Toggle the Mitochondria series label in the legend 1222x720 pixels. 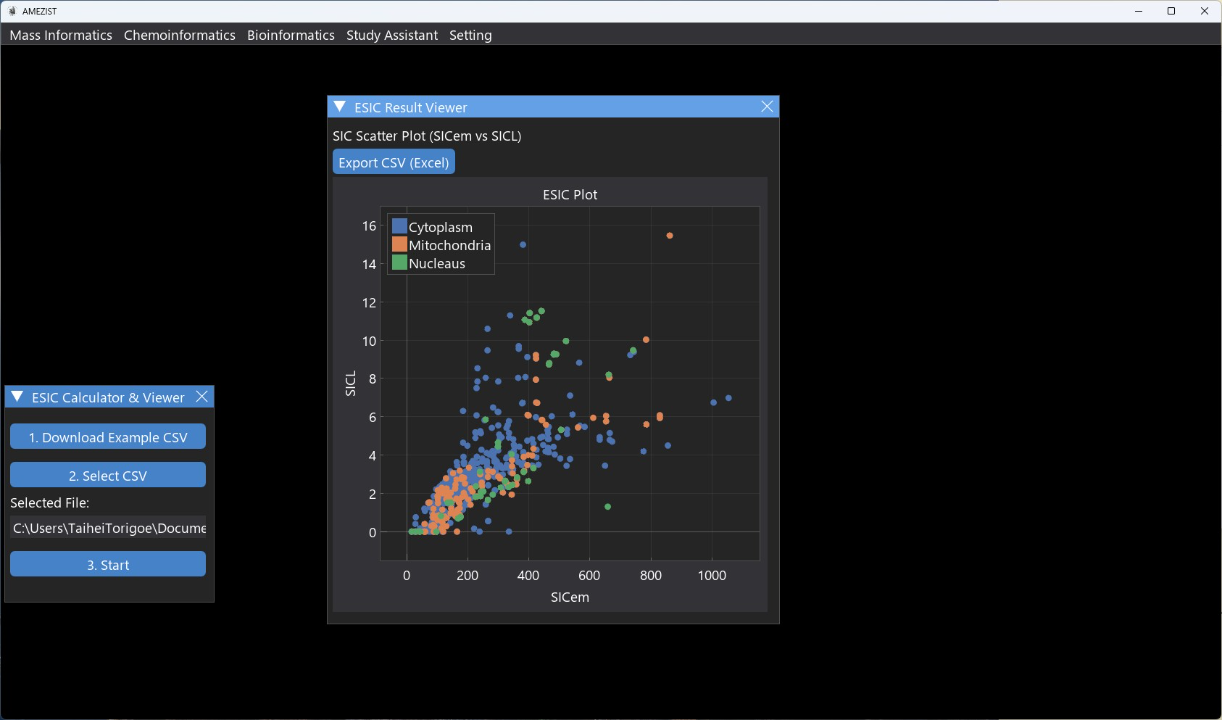click(449, 245)
